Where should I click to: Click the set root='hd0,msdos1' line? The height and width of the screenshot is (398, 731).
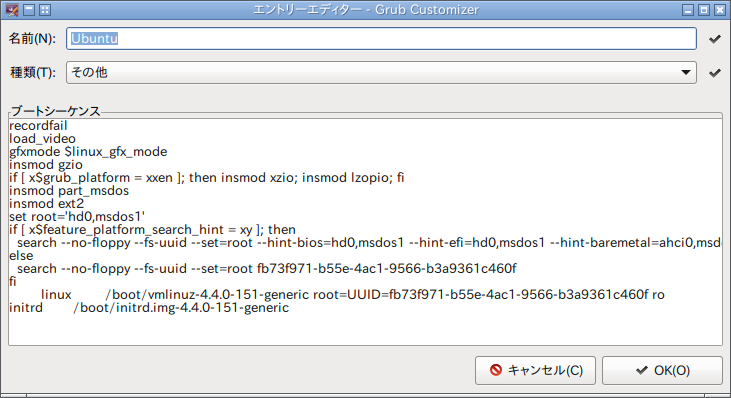[x=77, y=217]
